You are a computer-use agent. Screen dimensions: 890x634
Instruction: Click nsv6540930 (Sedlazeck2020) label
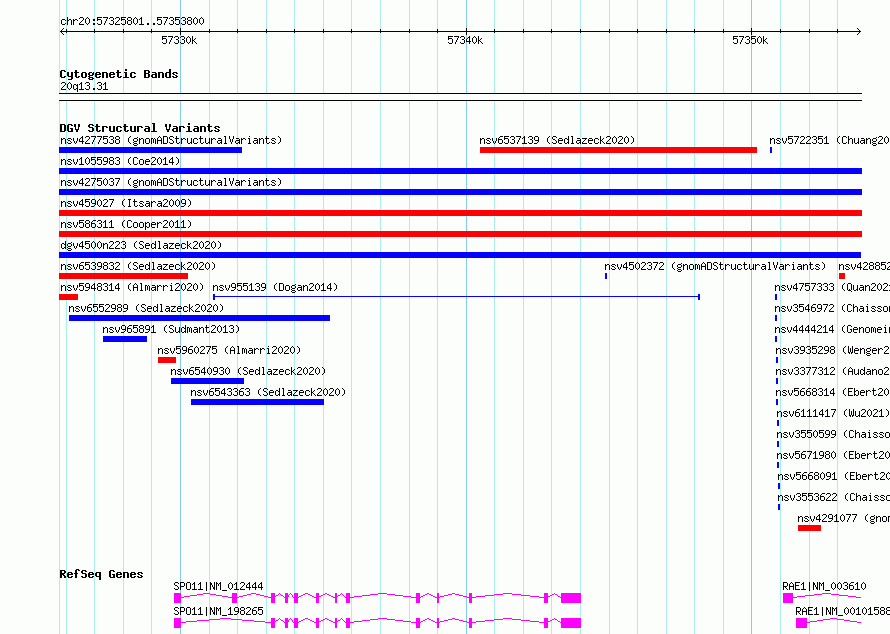248,371
